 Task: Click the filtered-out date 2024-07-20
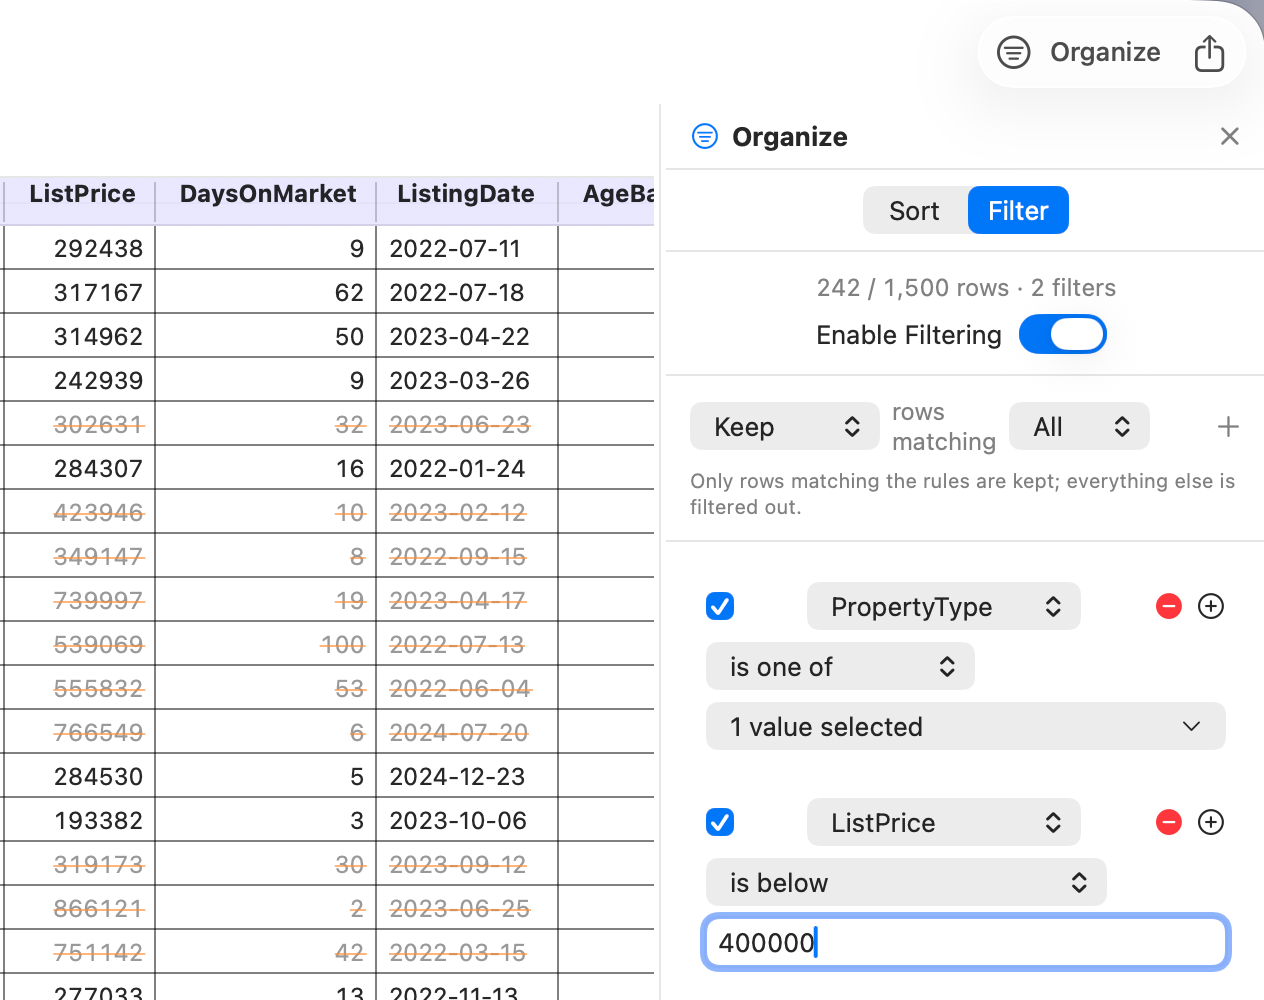click(x=467, y=732)
